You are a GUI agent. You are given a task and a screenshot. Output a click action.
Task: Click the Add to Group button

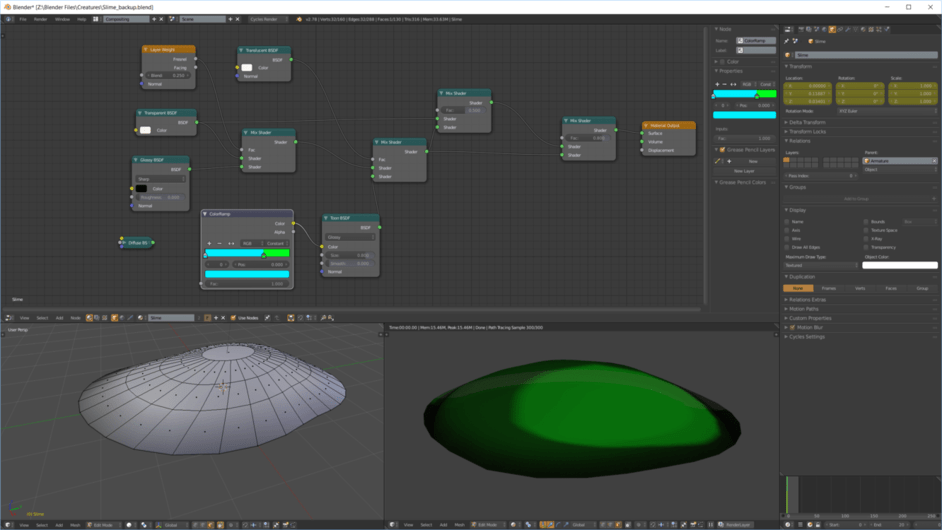click(858, 199)
